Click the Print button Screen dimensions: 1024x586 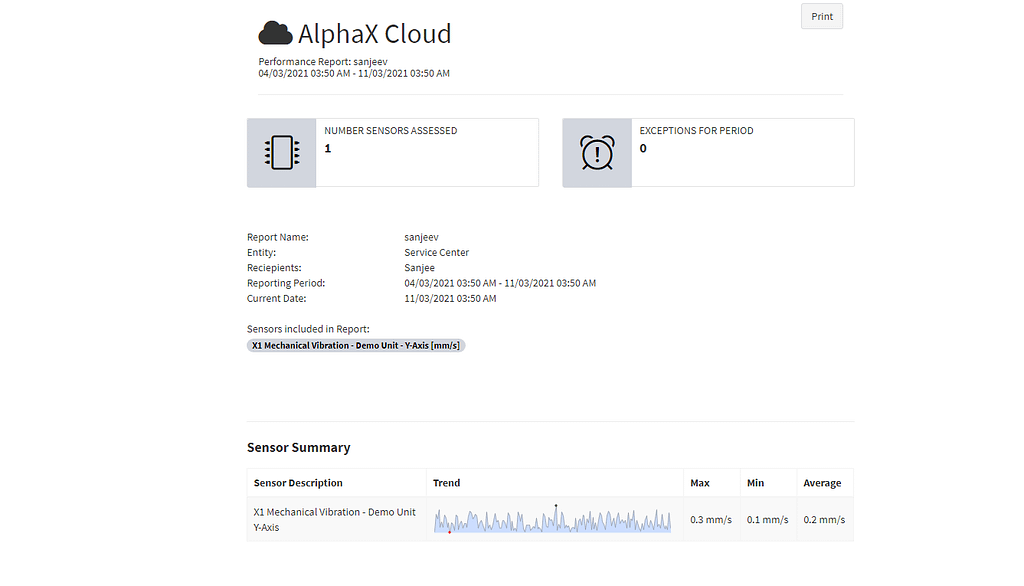(822, 16)
